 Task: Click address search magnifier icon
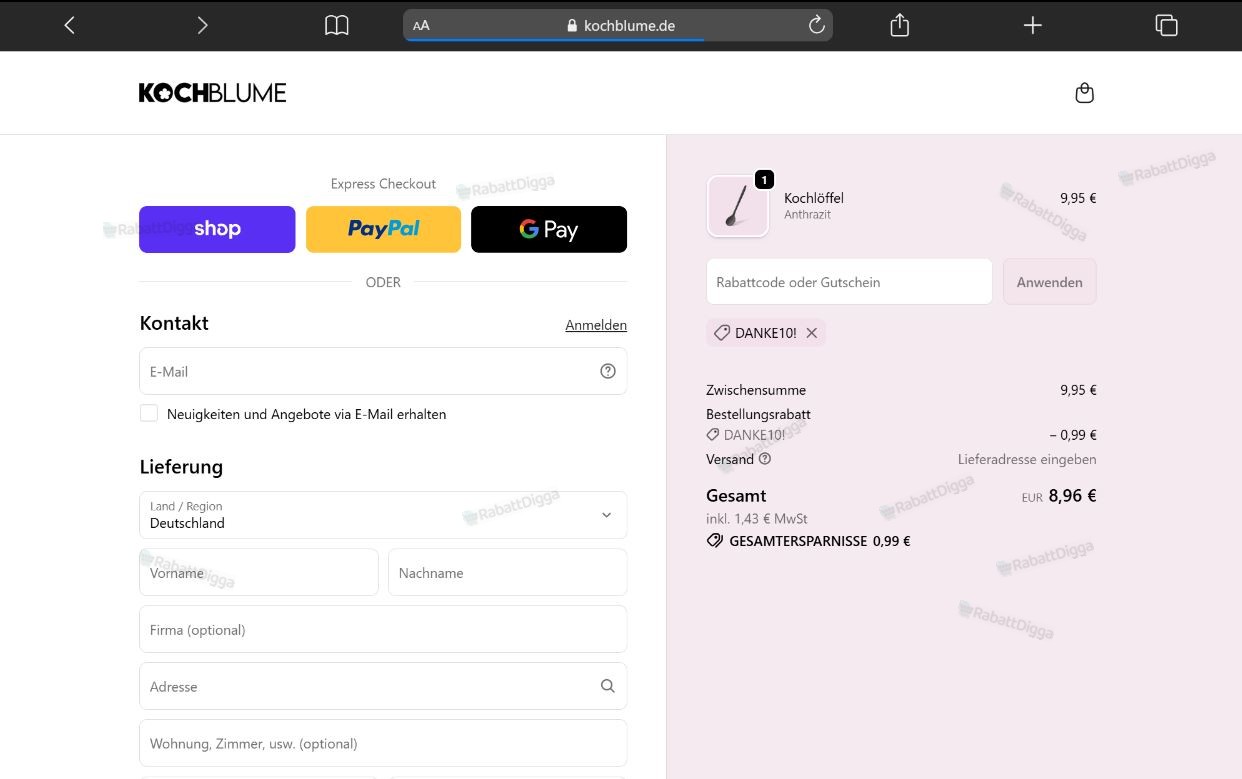click(x=608, y=686)
